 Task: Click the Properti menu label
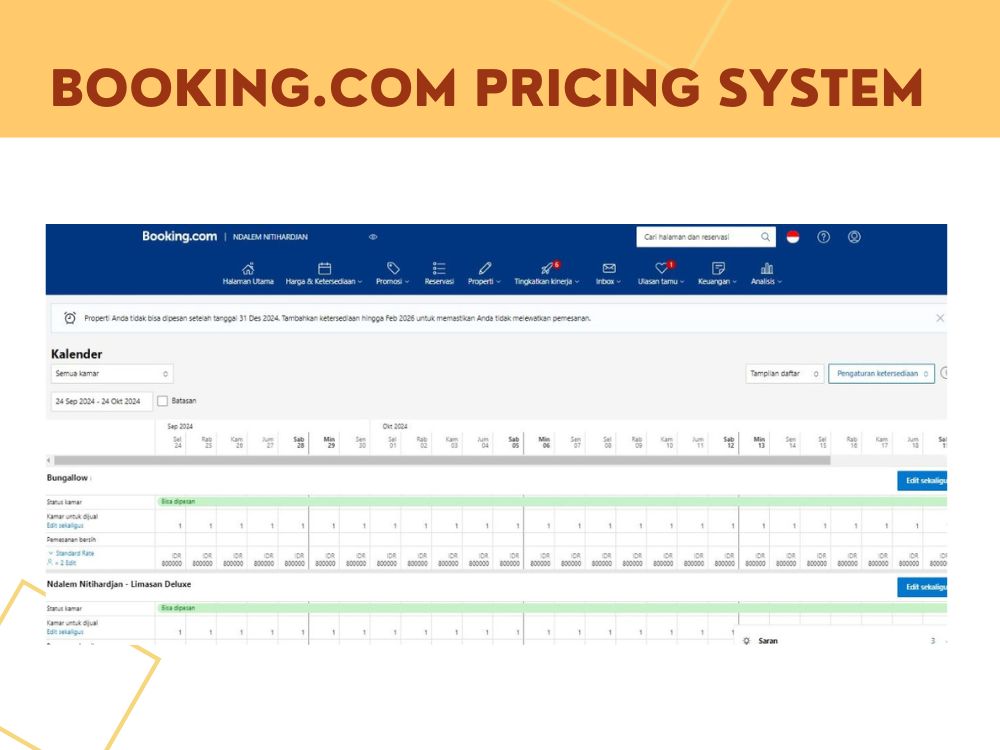click(481, 281)
